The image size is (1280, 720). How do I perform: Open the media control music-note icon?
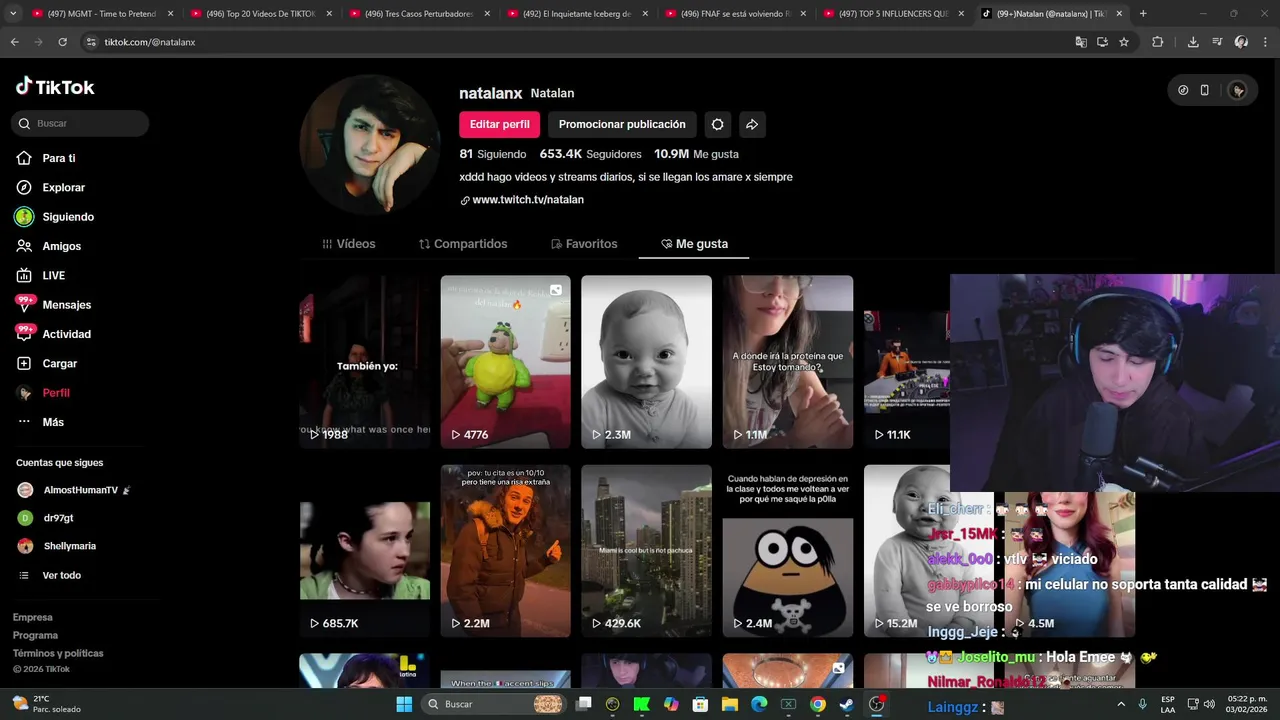pyautogui.click(x=1217, y=42)
